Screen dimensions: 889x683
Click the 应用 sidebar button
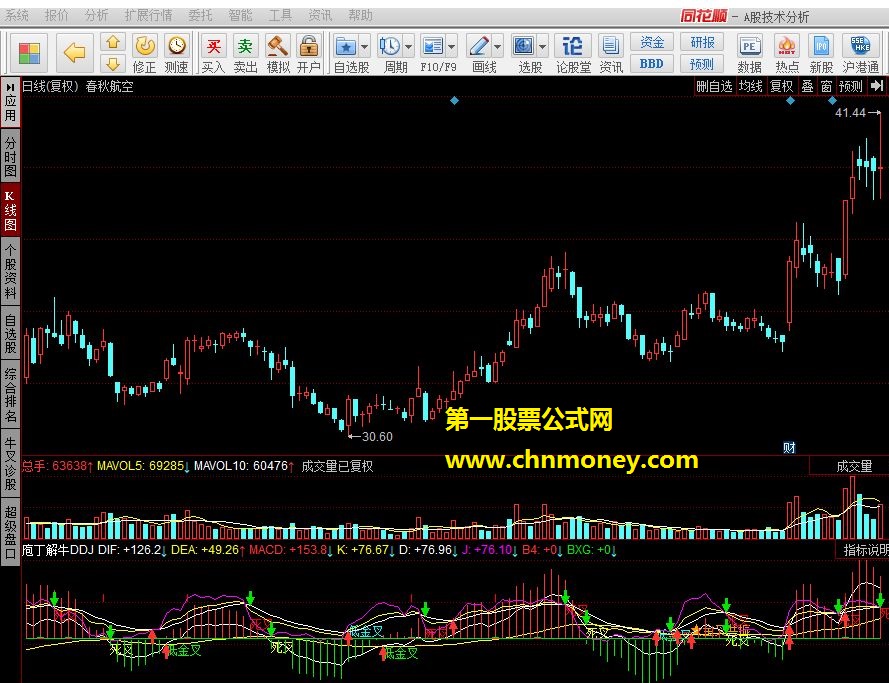(x=10, y=103)
